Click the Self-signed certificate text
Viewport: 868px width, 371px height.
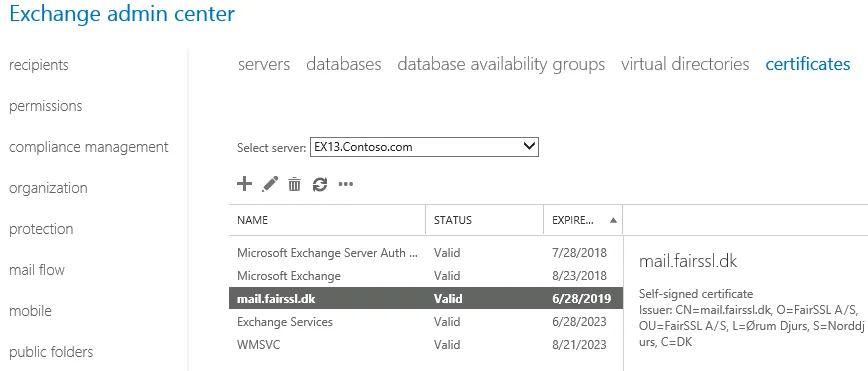point(696,293)
